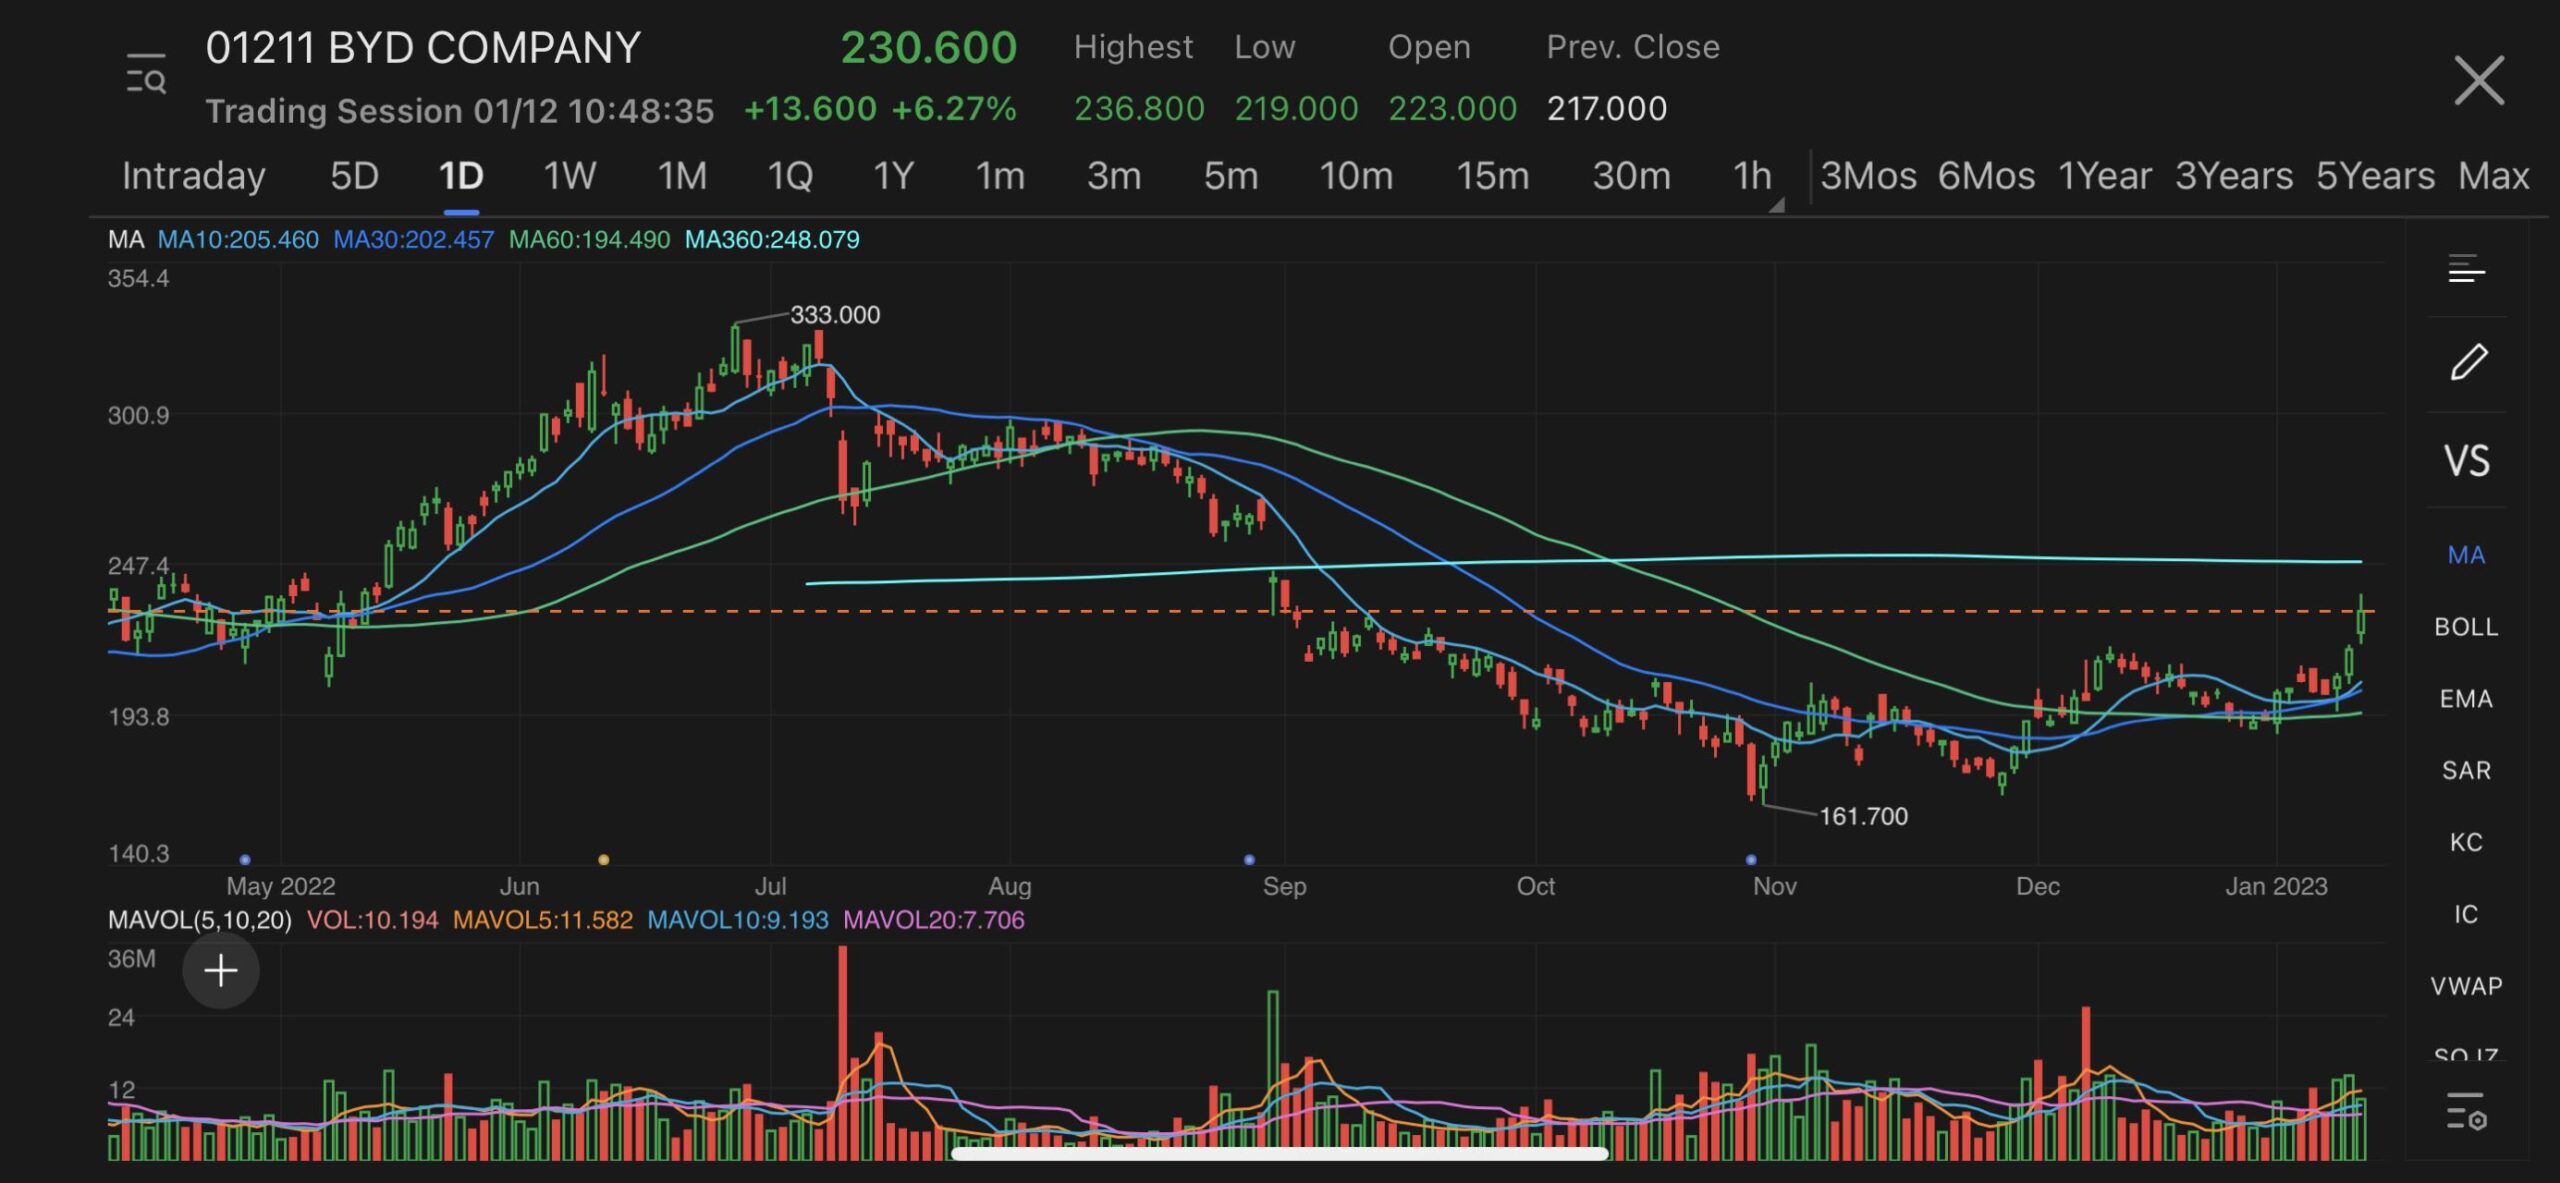This screenshot has width=2560, height=1183.
Task: Set chart range to 3Years
Action: (x=2234, y=176)
